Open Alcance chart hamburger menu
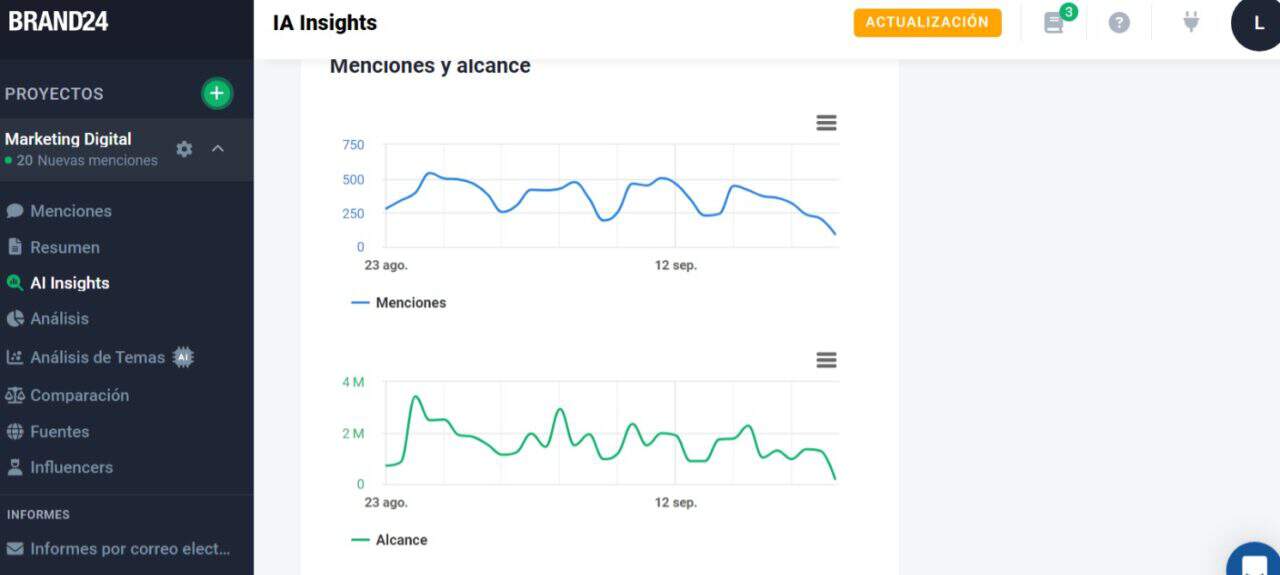This screenshot has width=1280, height=575. [x=826, y=360]
